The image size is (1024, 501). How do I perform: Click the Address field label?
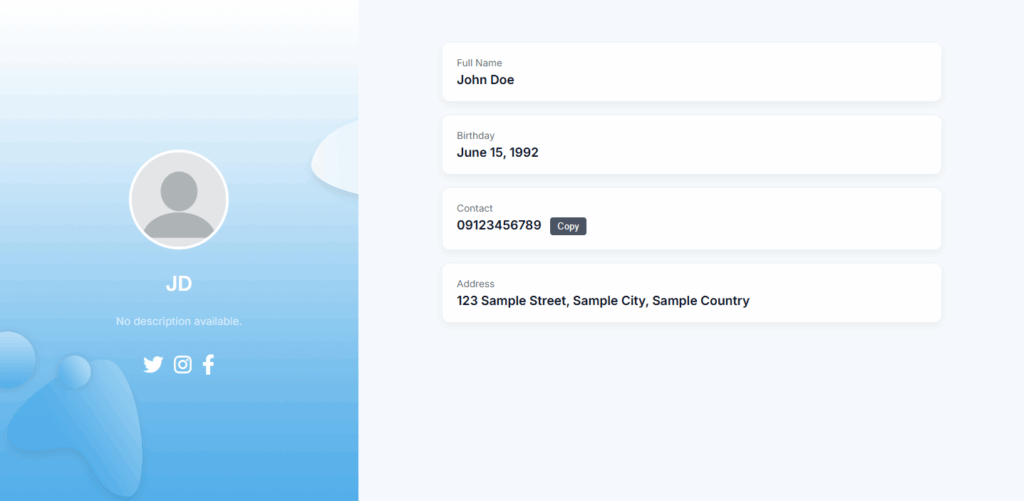coord(476,284)
